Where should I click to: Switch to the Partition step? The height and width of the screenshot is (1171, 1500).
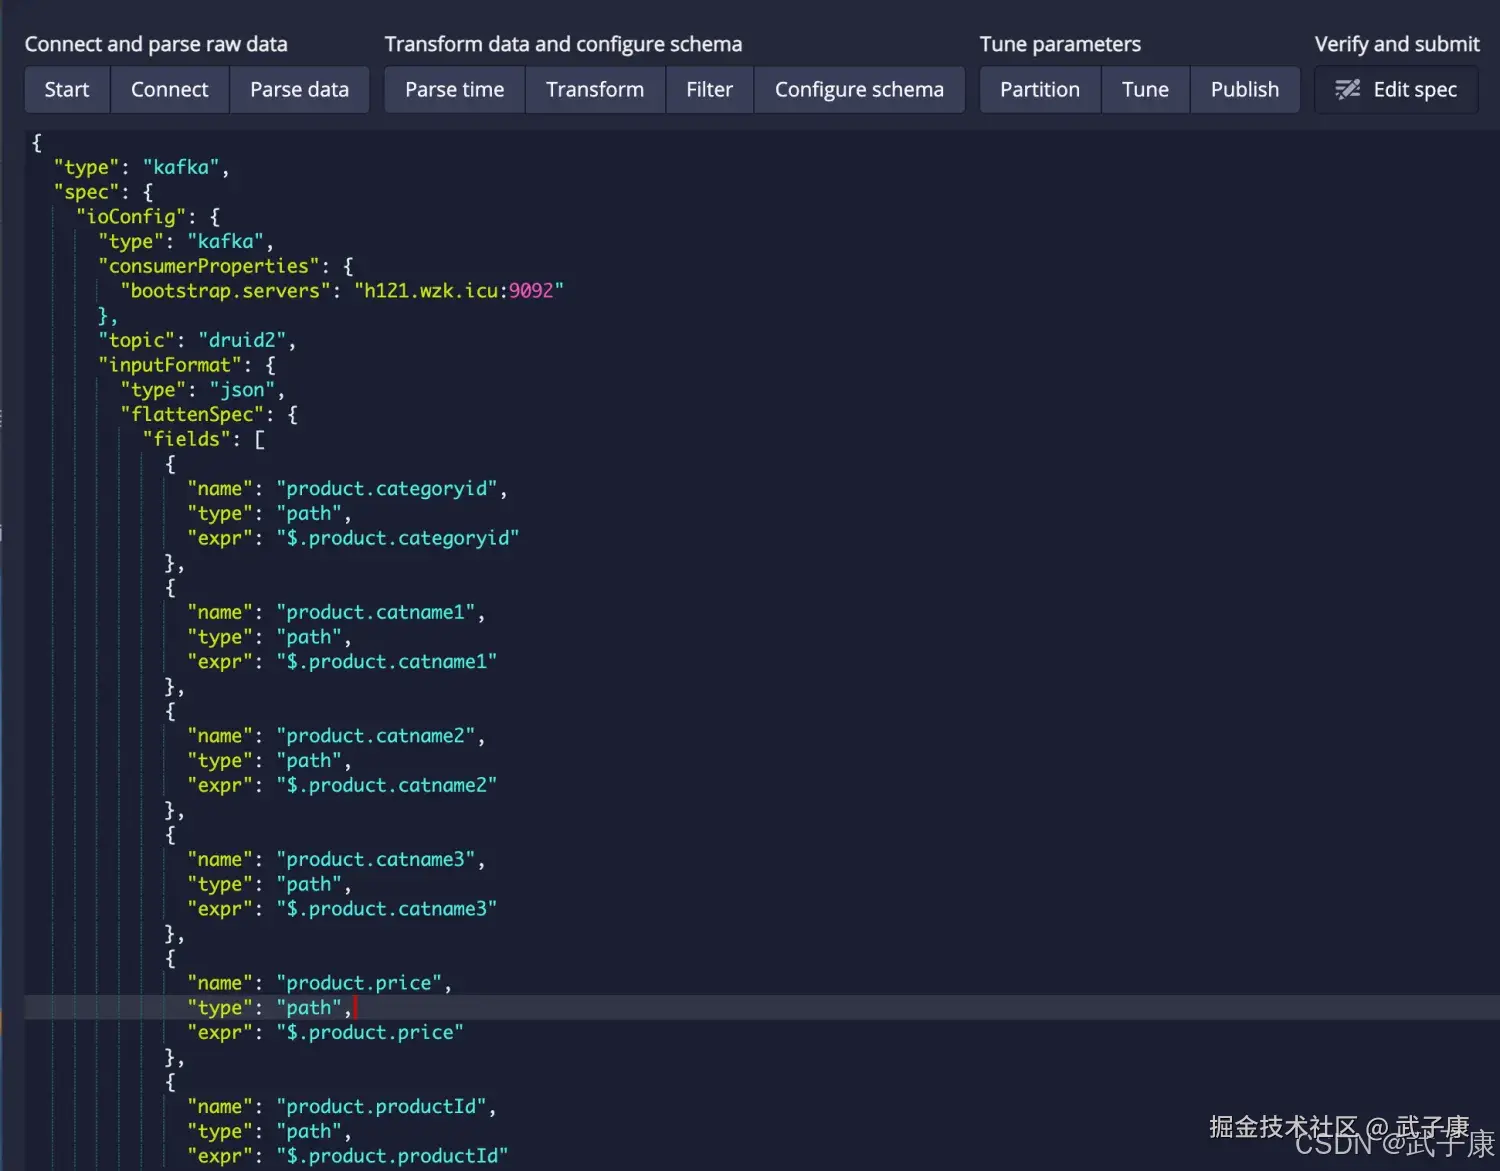[1039, 89]
